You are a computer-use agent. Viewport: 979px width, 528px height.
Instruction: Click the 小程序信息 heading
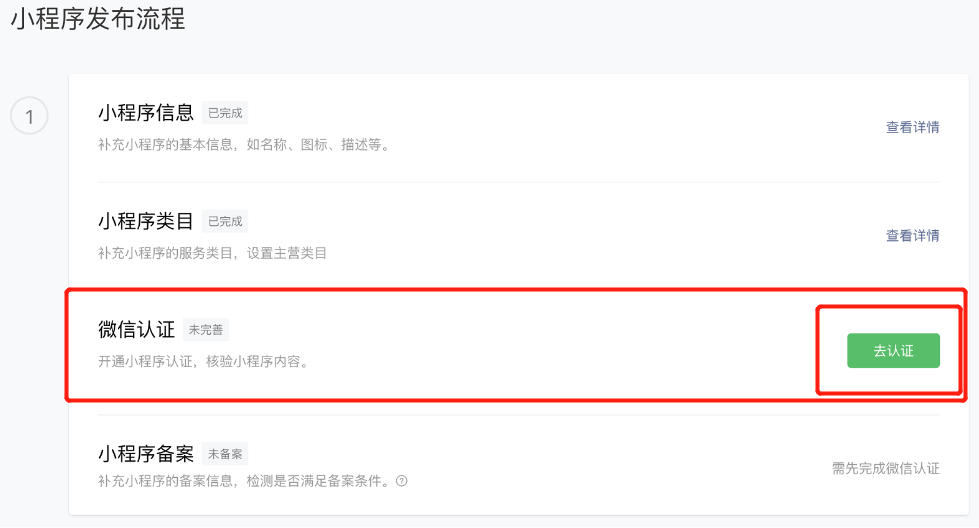[x=146, y=113]
